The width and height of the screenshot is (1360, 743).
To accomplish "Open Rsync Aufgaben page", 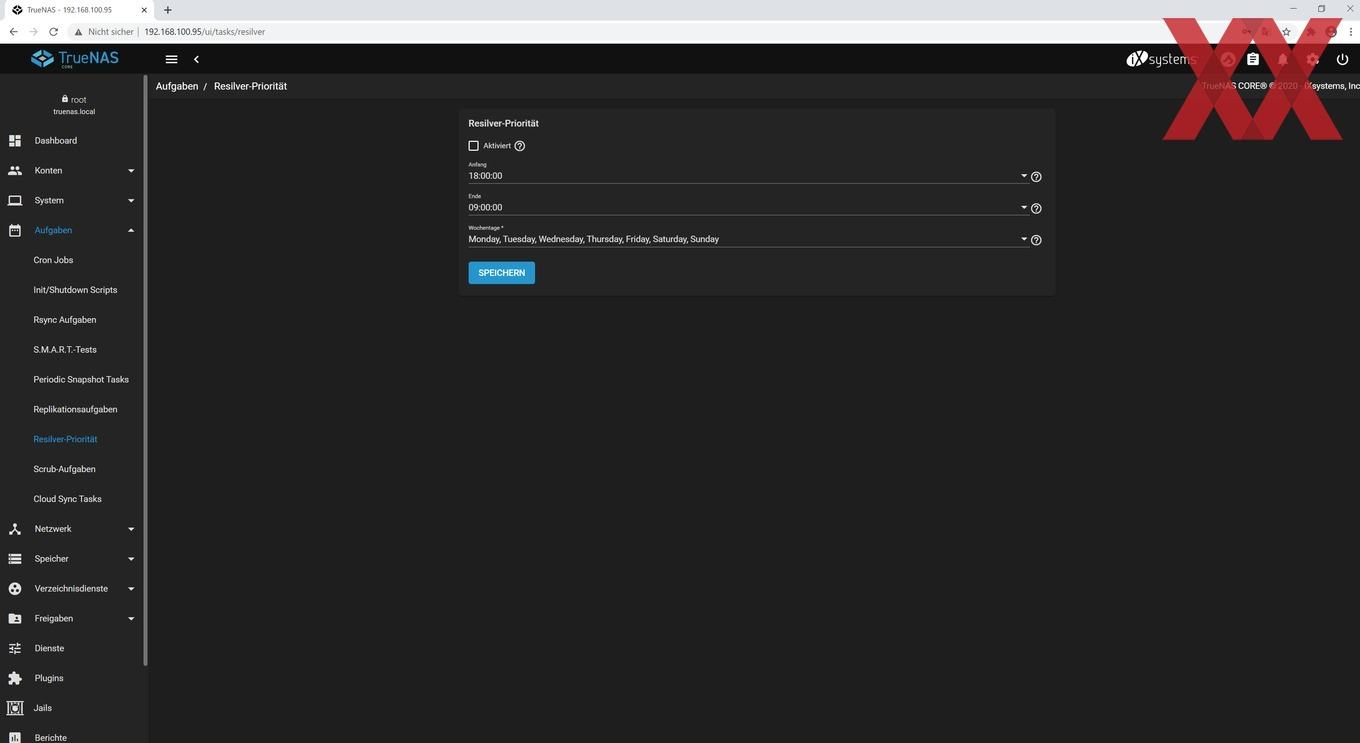I will click(65, 320).
